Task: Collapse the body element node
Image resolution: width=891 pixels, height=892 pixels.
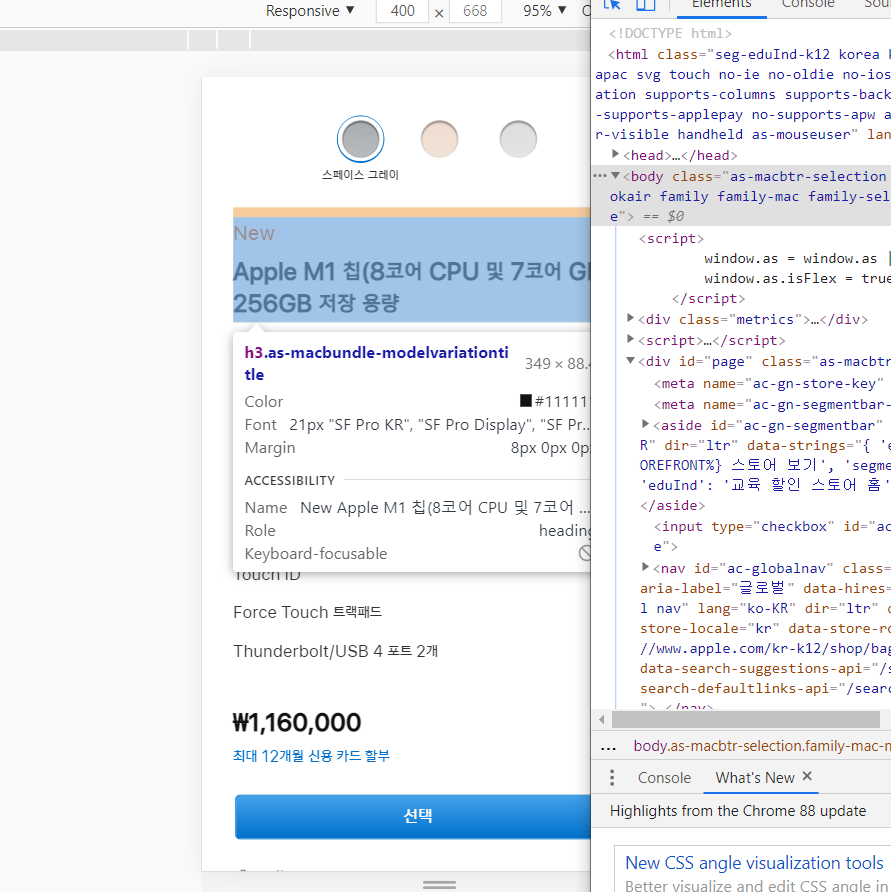Action: (615, 176)
